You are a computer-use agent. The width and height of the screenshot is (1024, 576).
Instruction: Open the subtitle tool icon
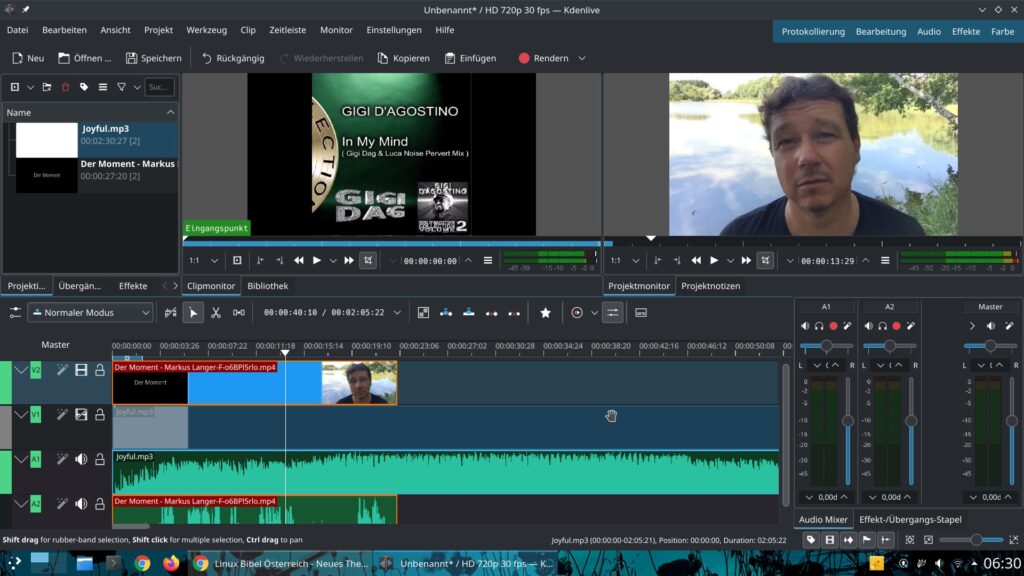pos(641,313)
